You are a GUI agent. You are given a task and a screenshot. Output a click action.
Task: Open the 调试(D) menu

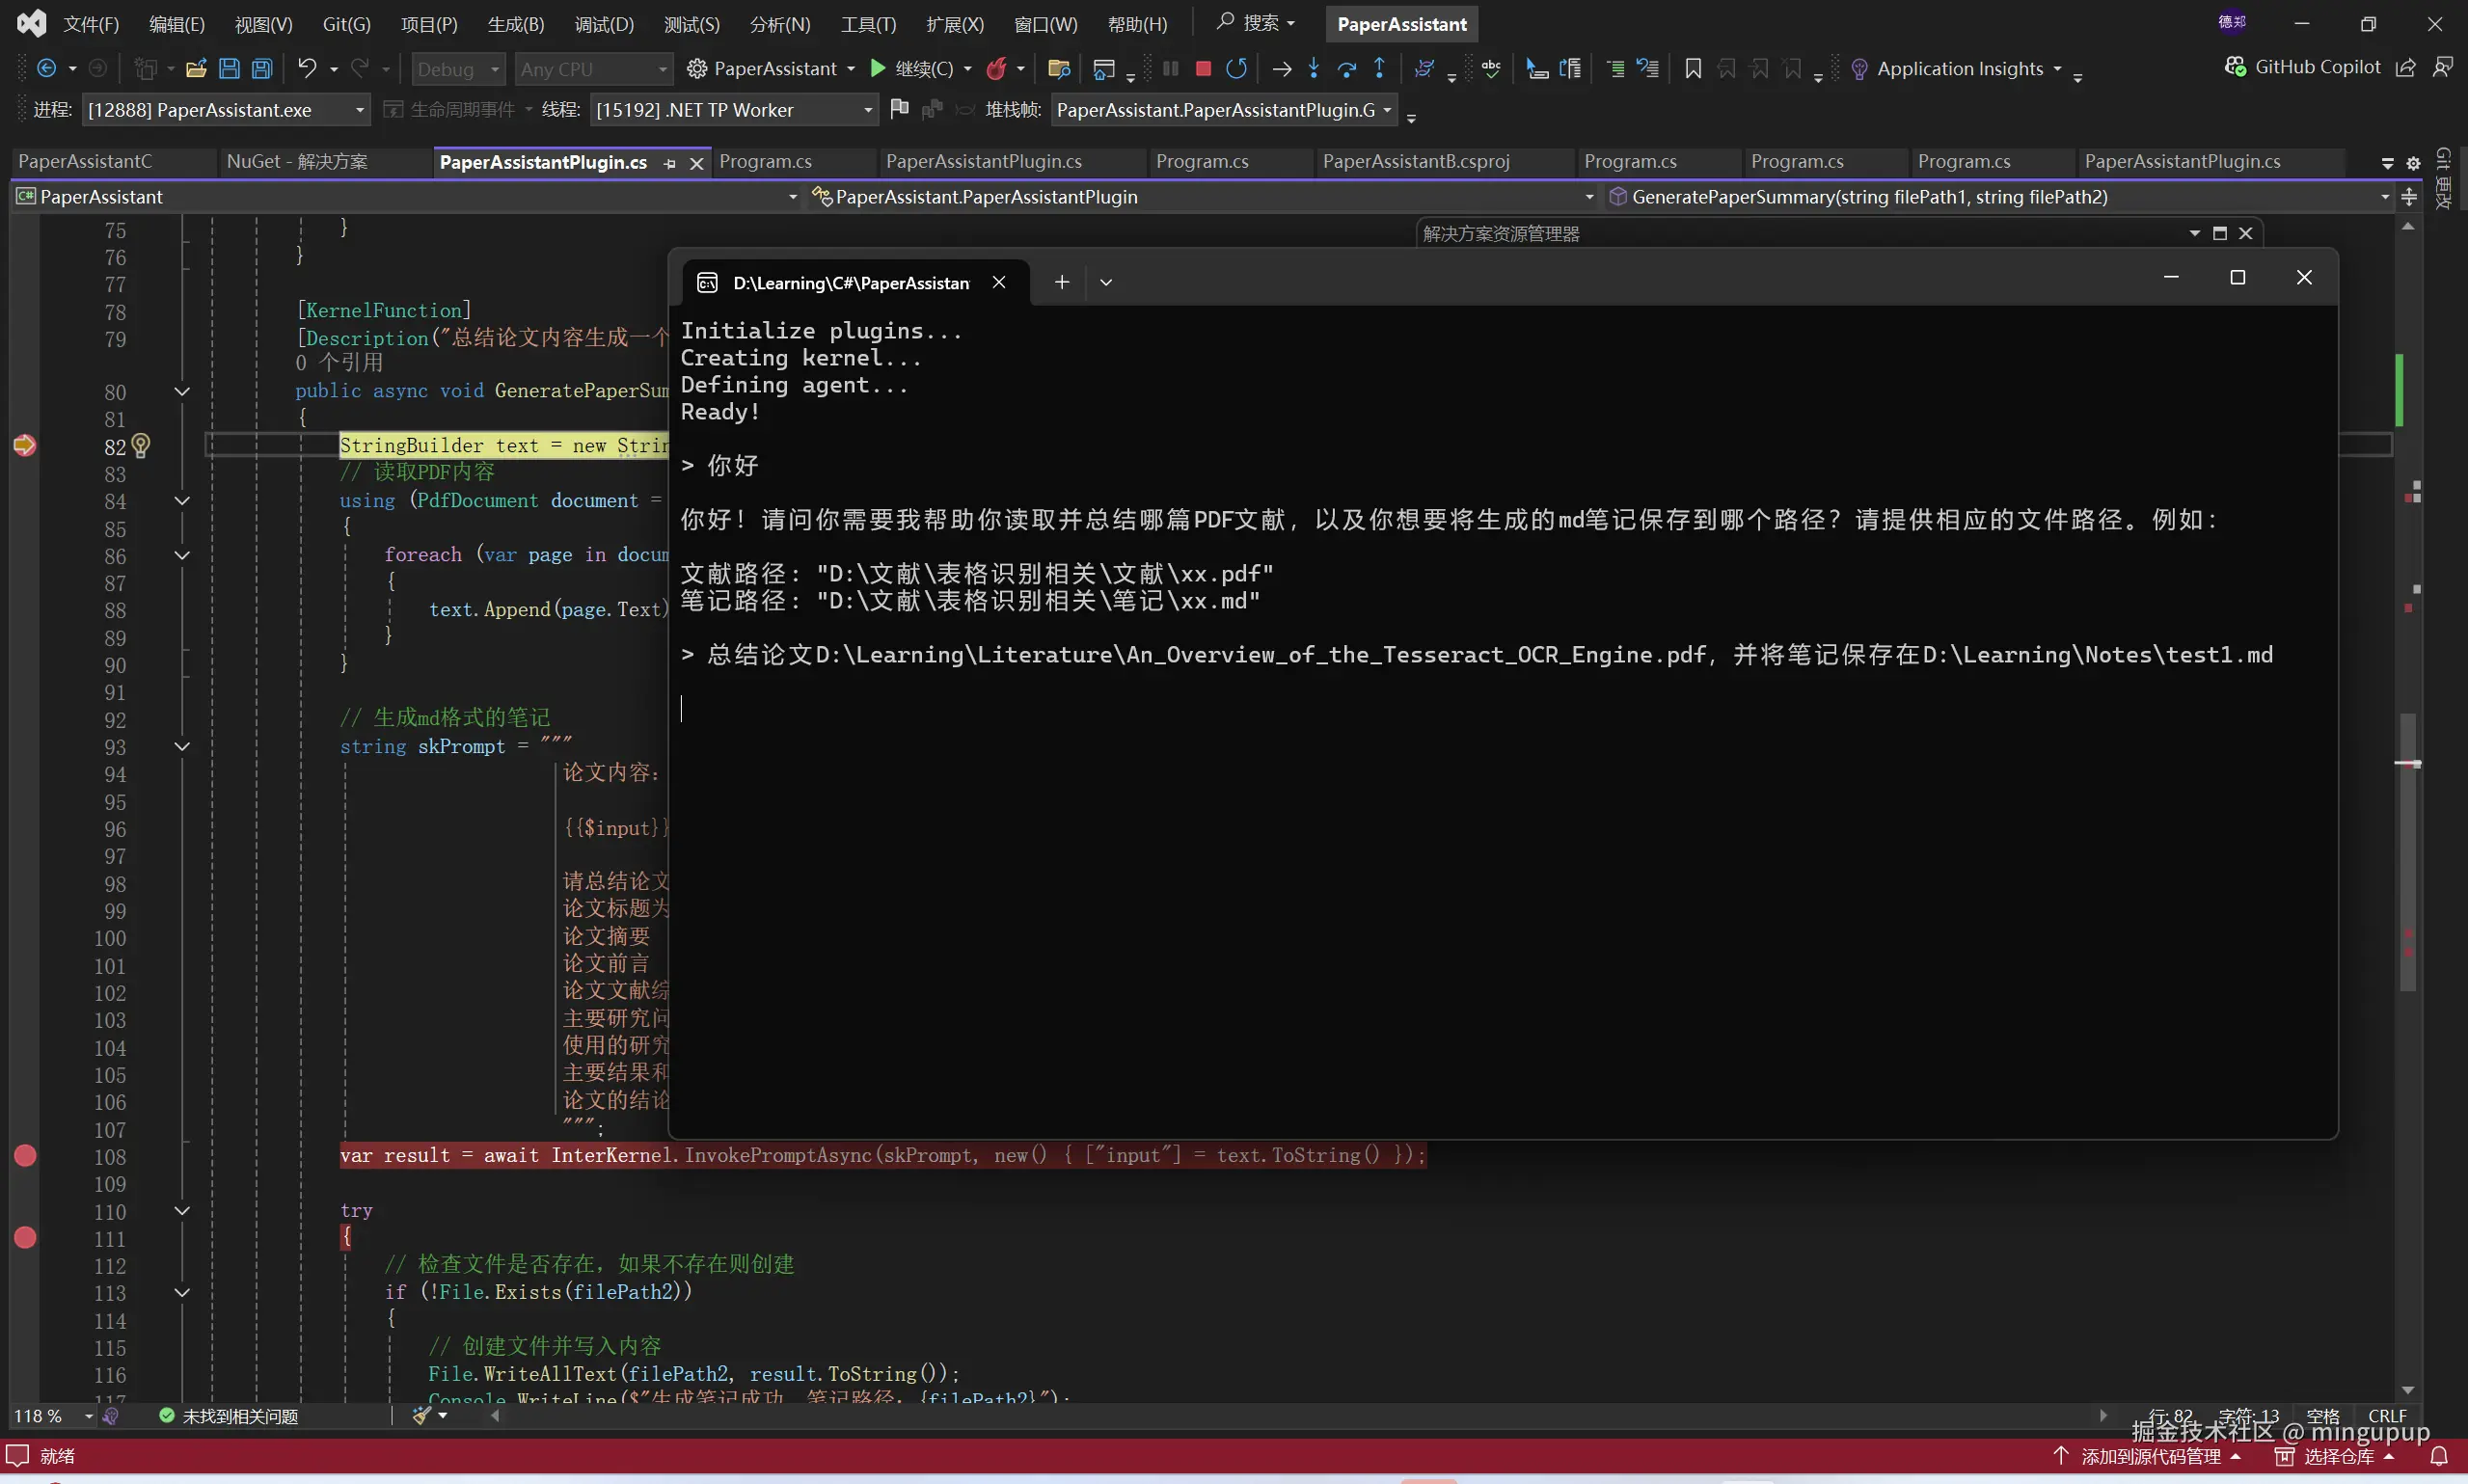pos(604,24)
